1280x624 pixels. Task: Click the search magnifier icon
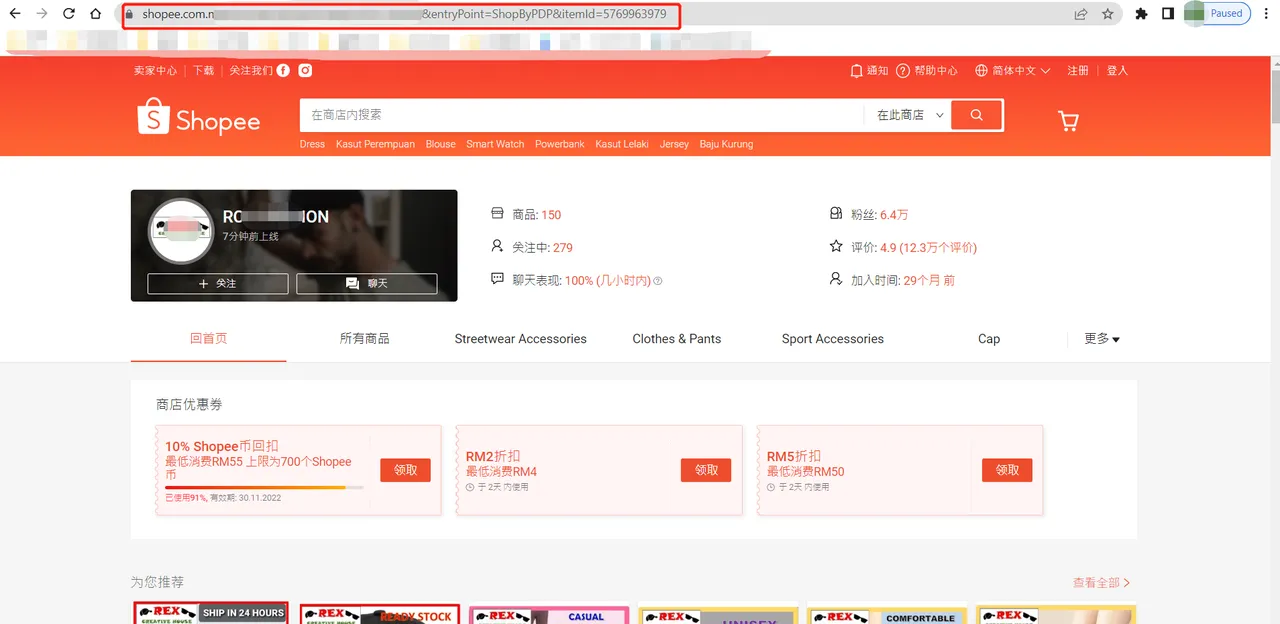click(x=976, y=115)
